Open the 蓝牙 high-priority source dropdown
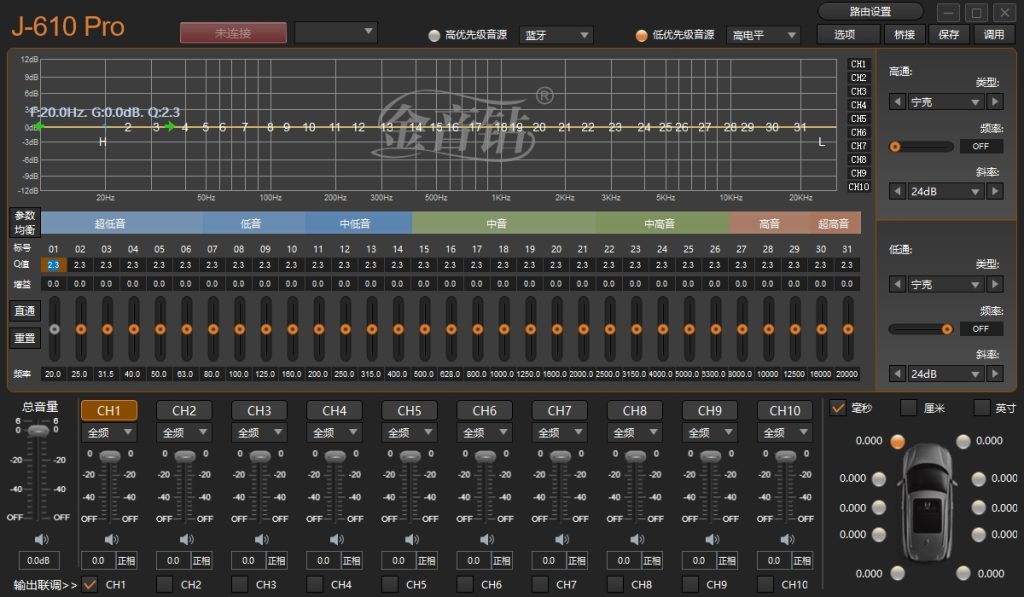The width and height of the screenshot is (1024, 597). [x=556, y=35]
